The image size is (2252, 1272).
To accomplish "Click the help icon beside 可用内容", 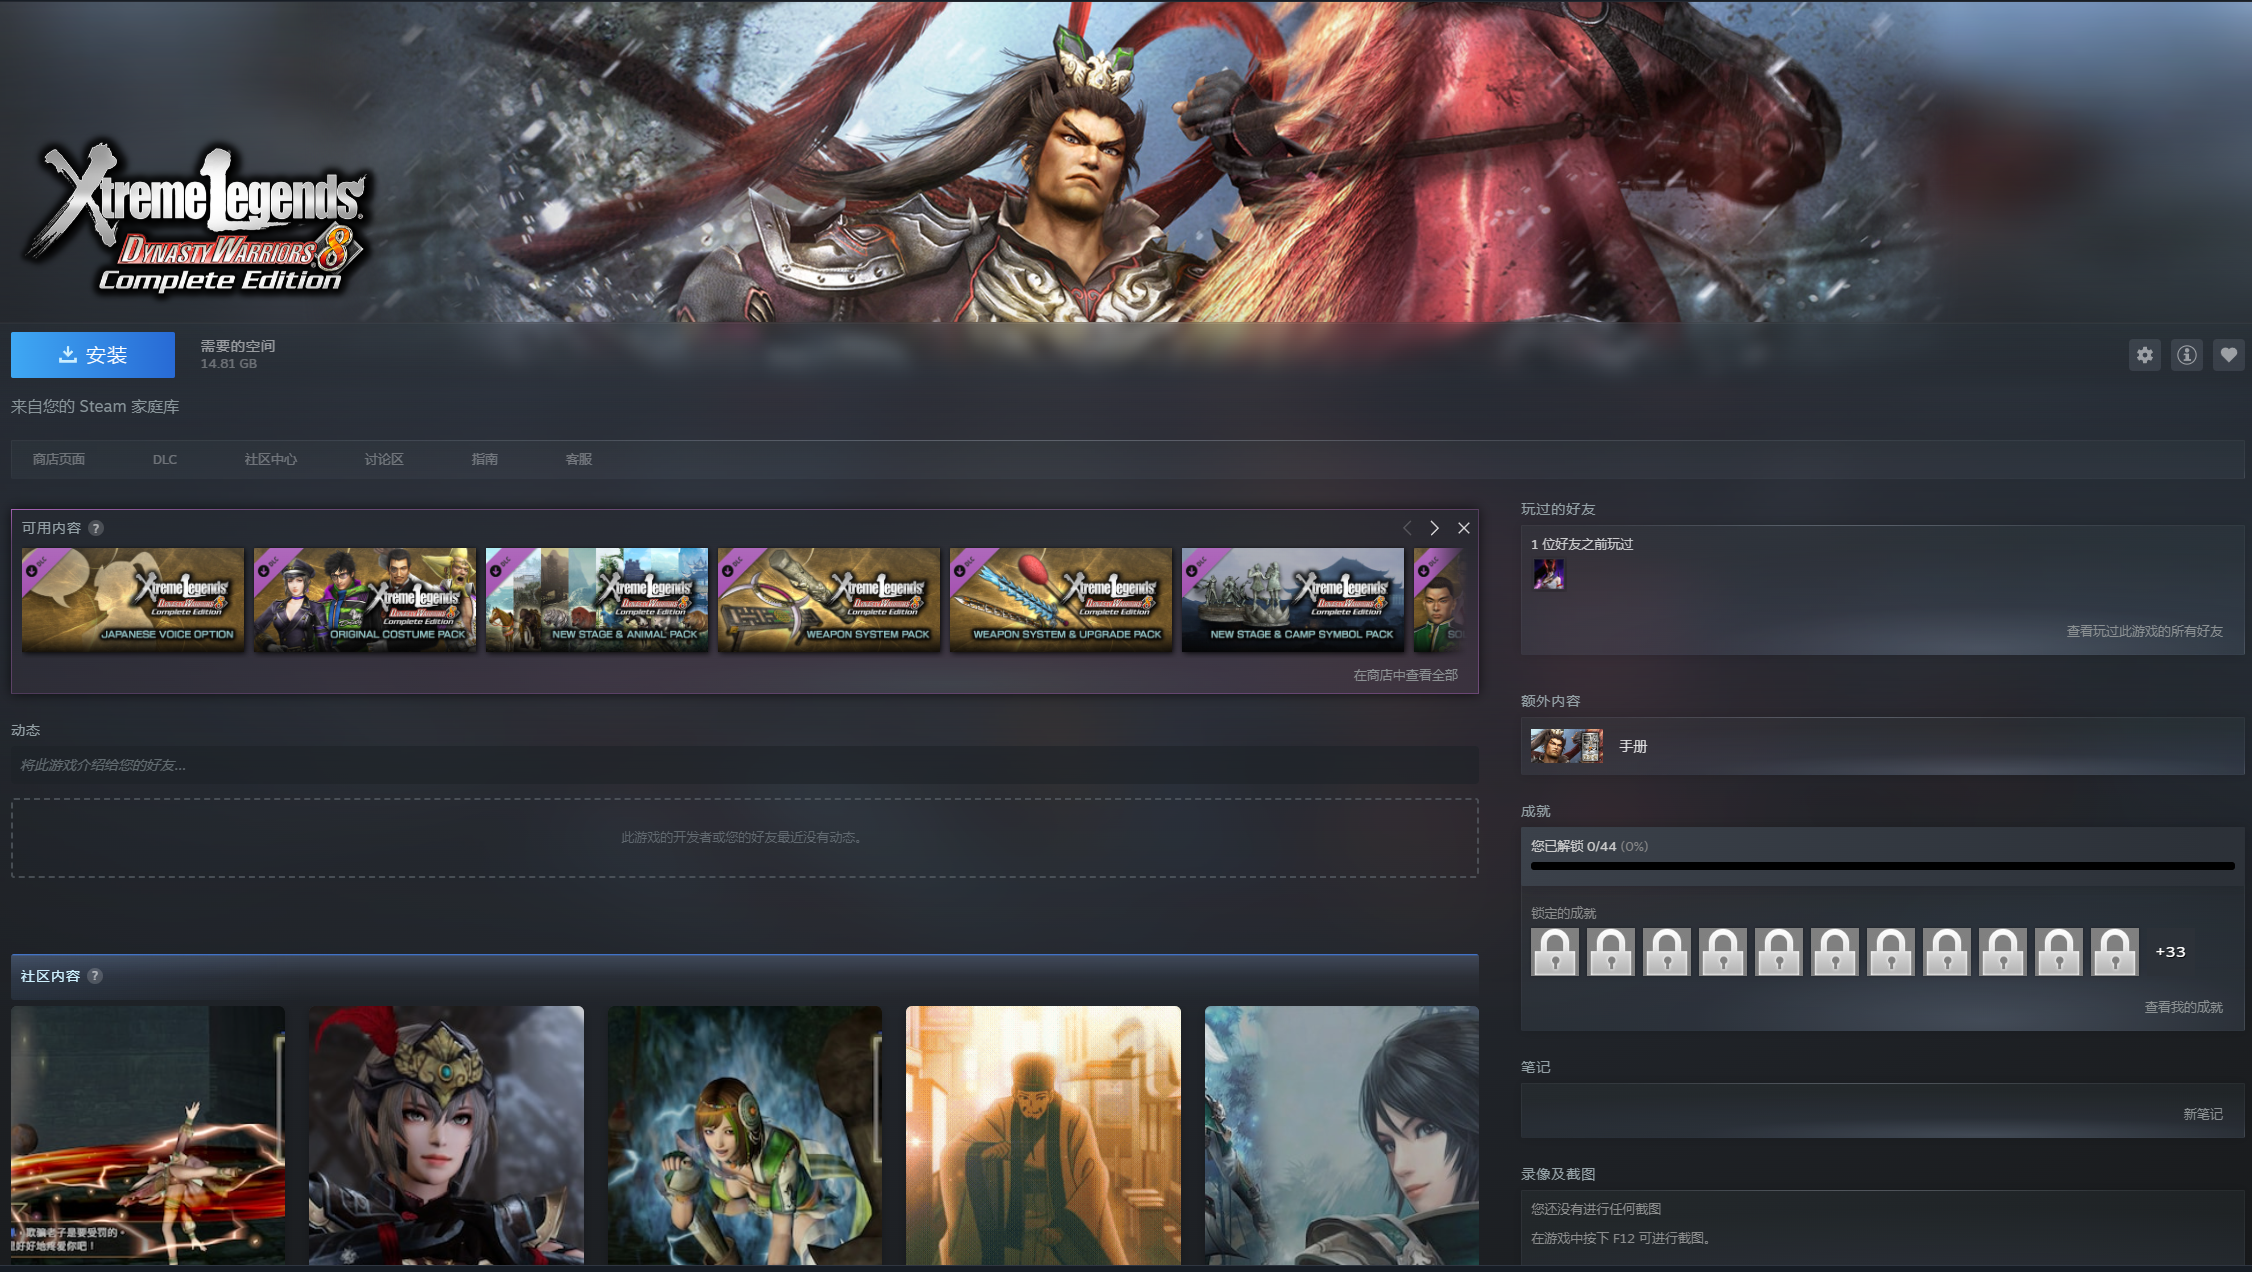I will [x=96, y=528].
